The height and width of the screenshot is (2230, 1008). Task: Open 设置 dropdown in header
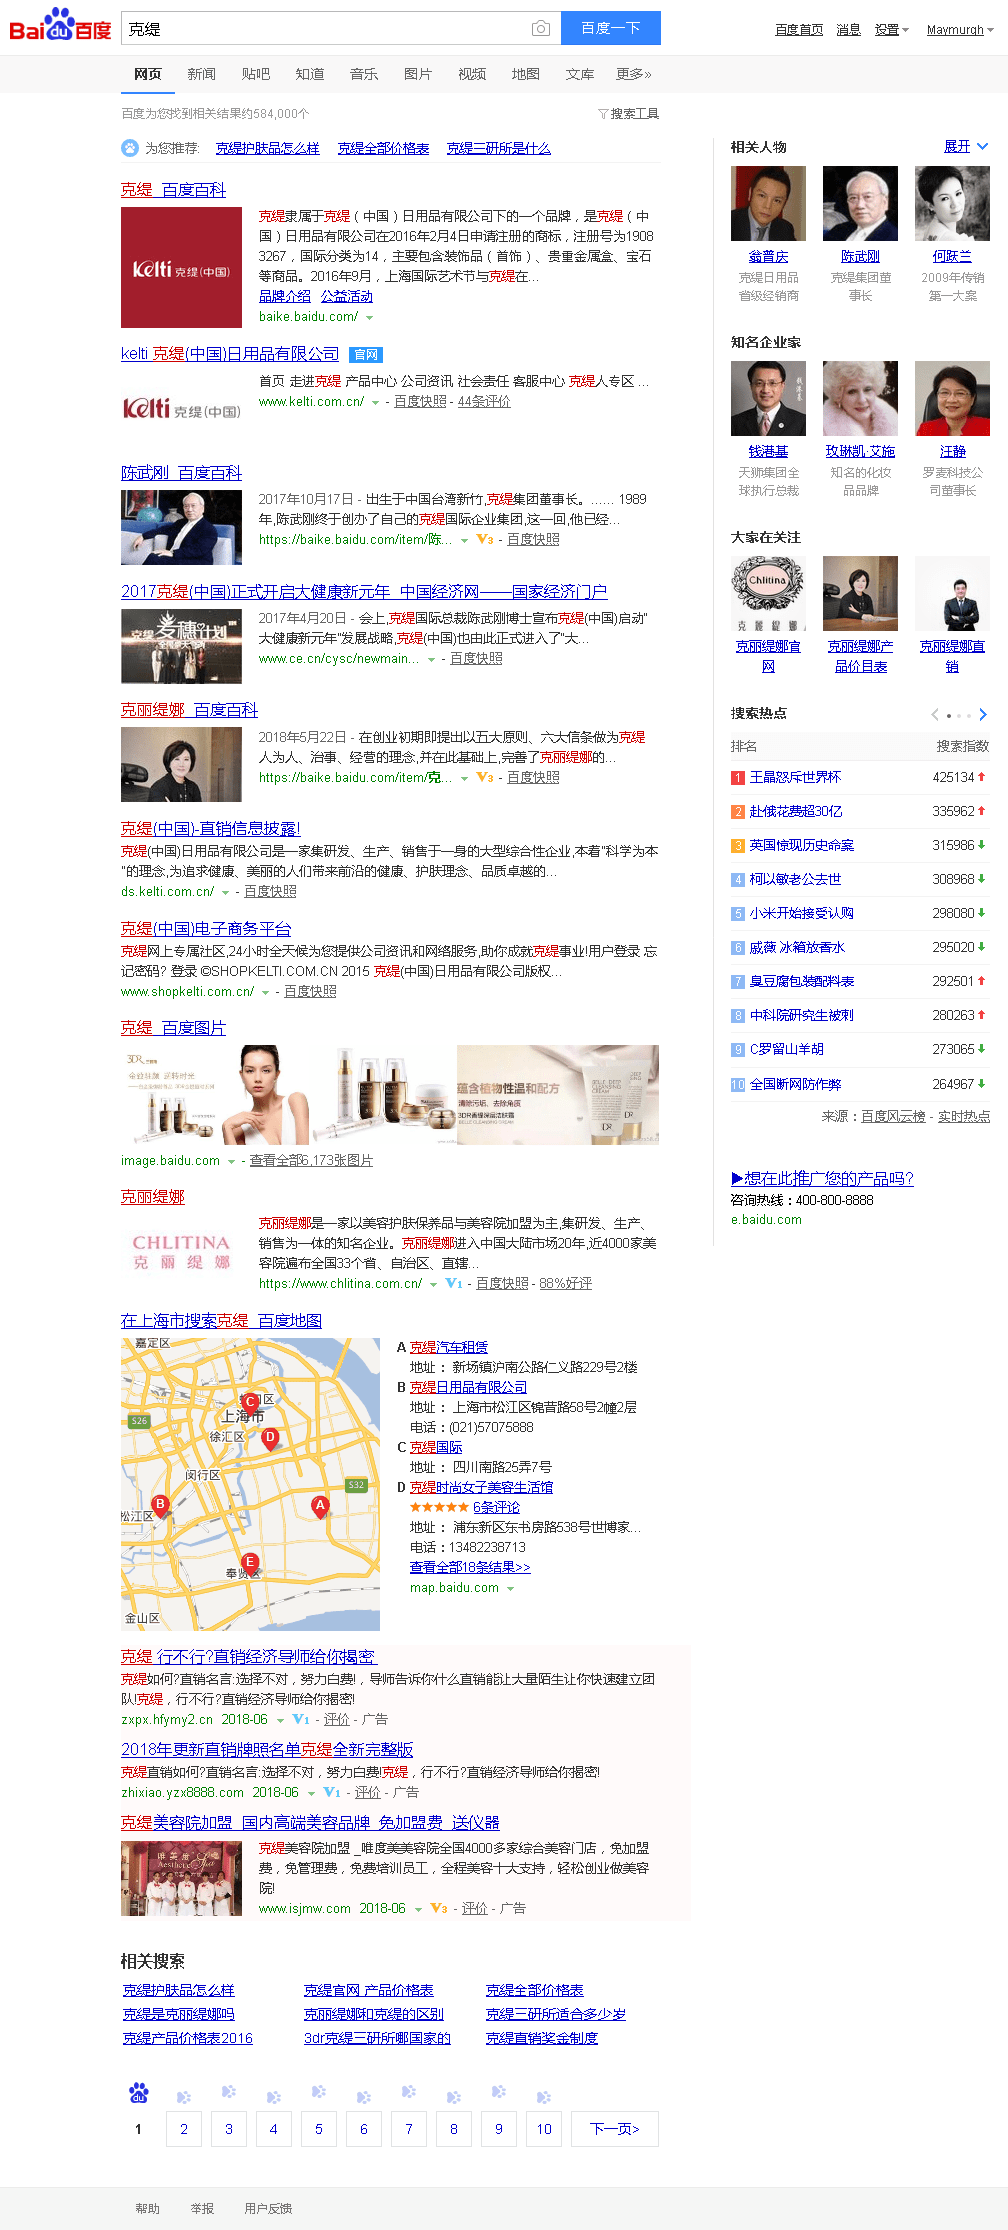tap(892, 30)
